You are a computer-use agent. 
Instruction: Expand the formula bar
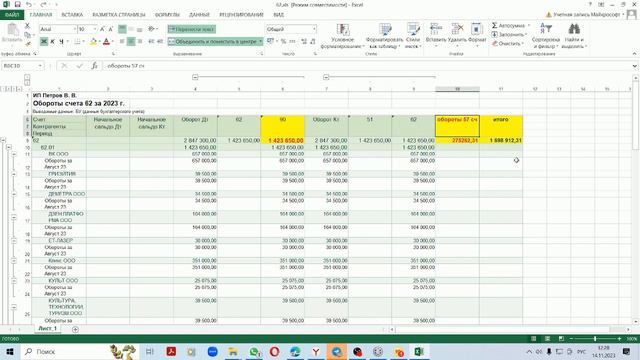point(634,65)
